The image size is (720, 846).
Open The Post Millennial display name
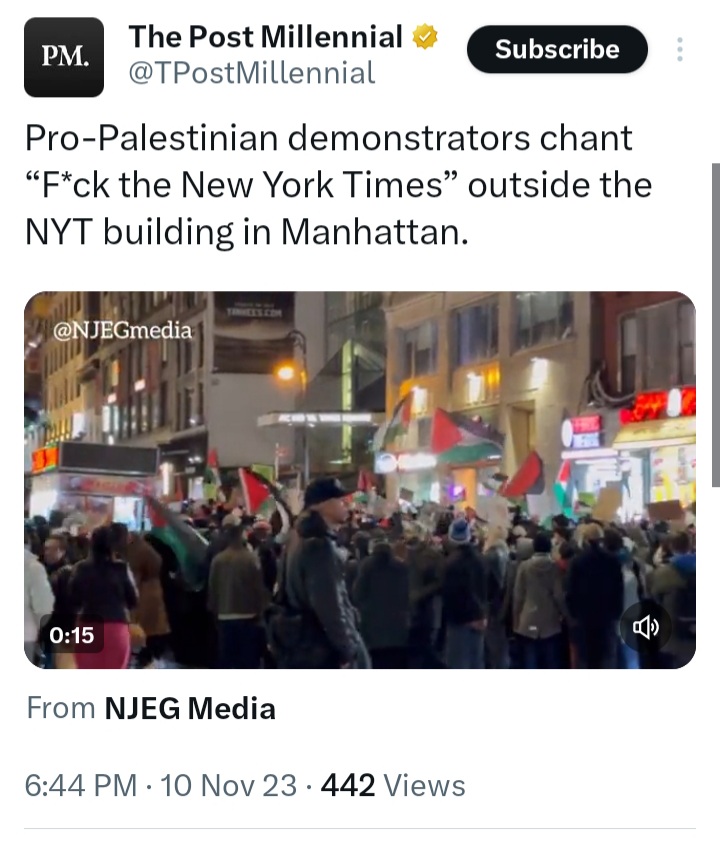click(266, 37)
